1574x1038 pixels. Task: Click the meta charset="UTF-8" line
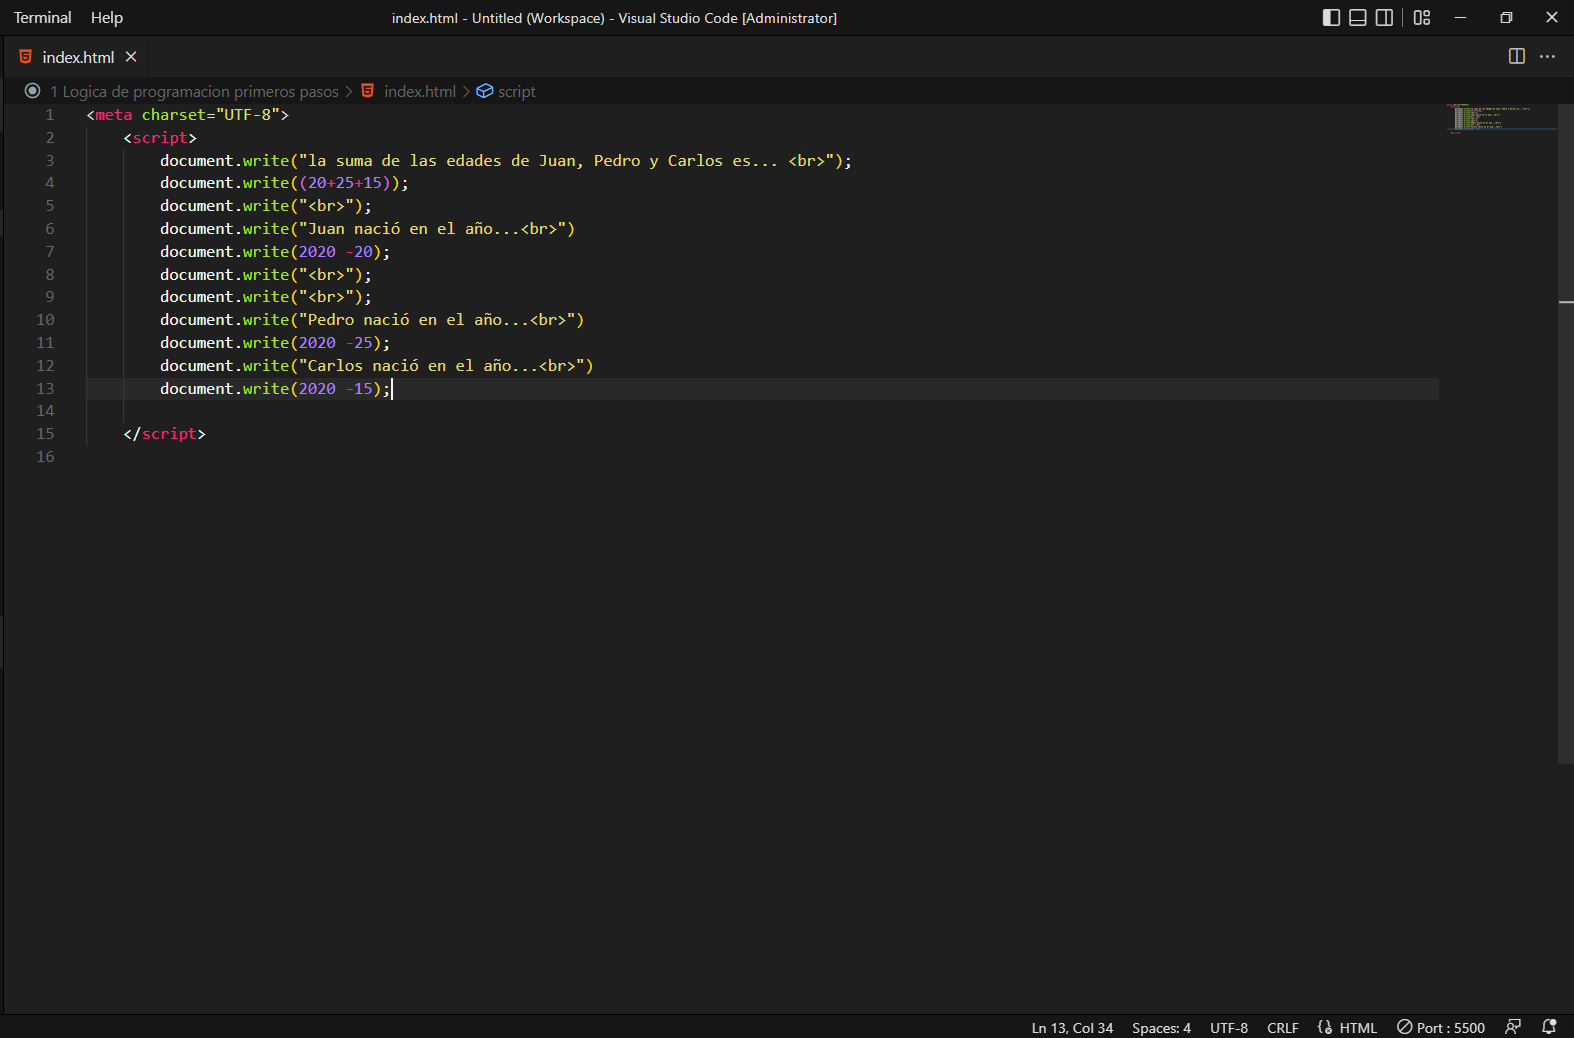click(188, 115)
